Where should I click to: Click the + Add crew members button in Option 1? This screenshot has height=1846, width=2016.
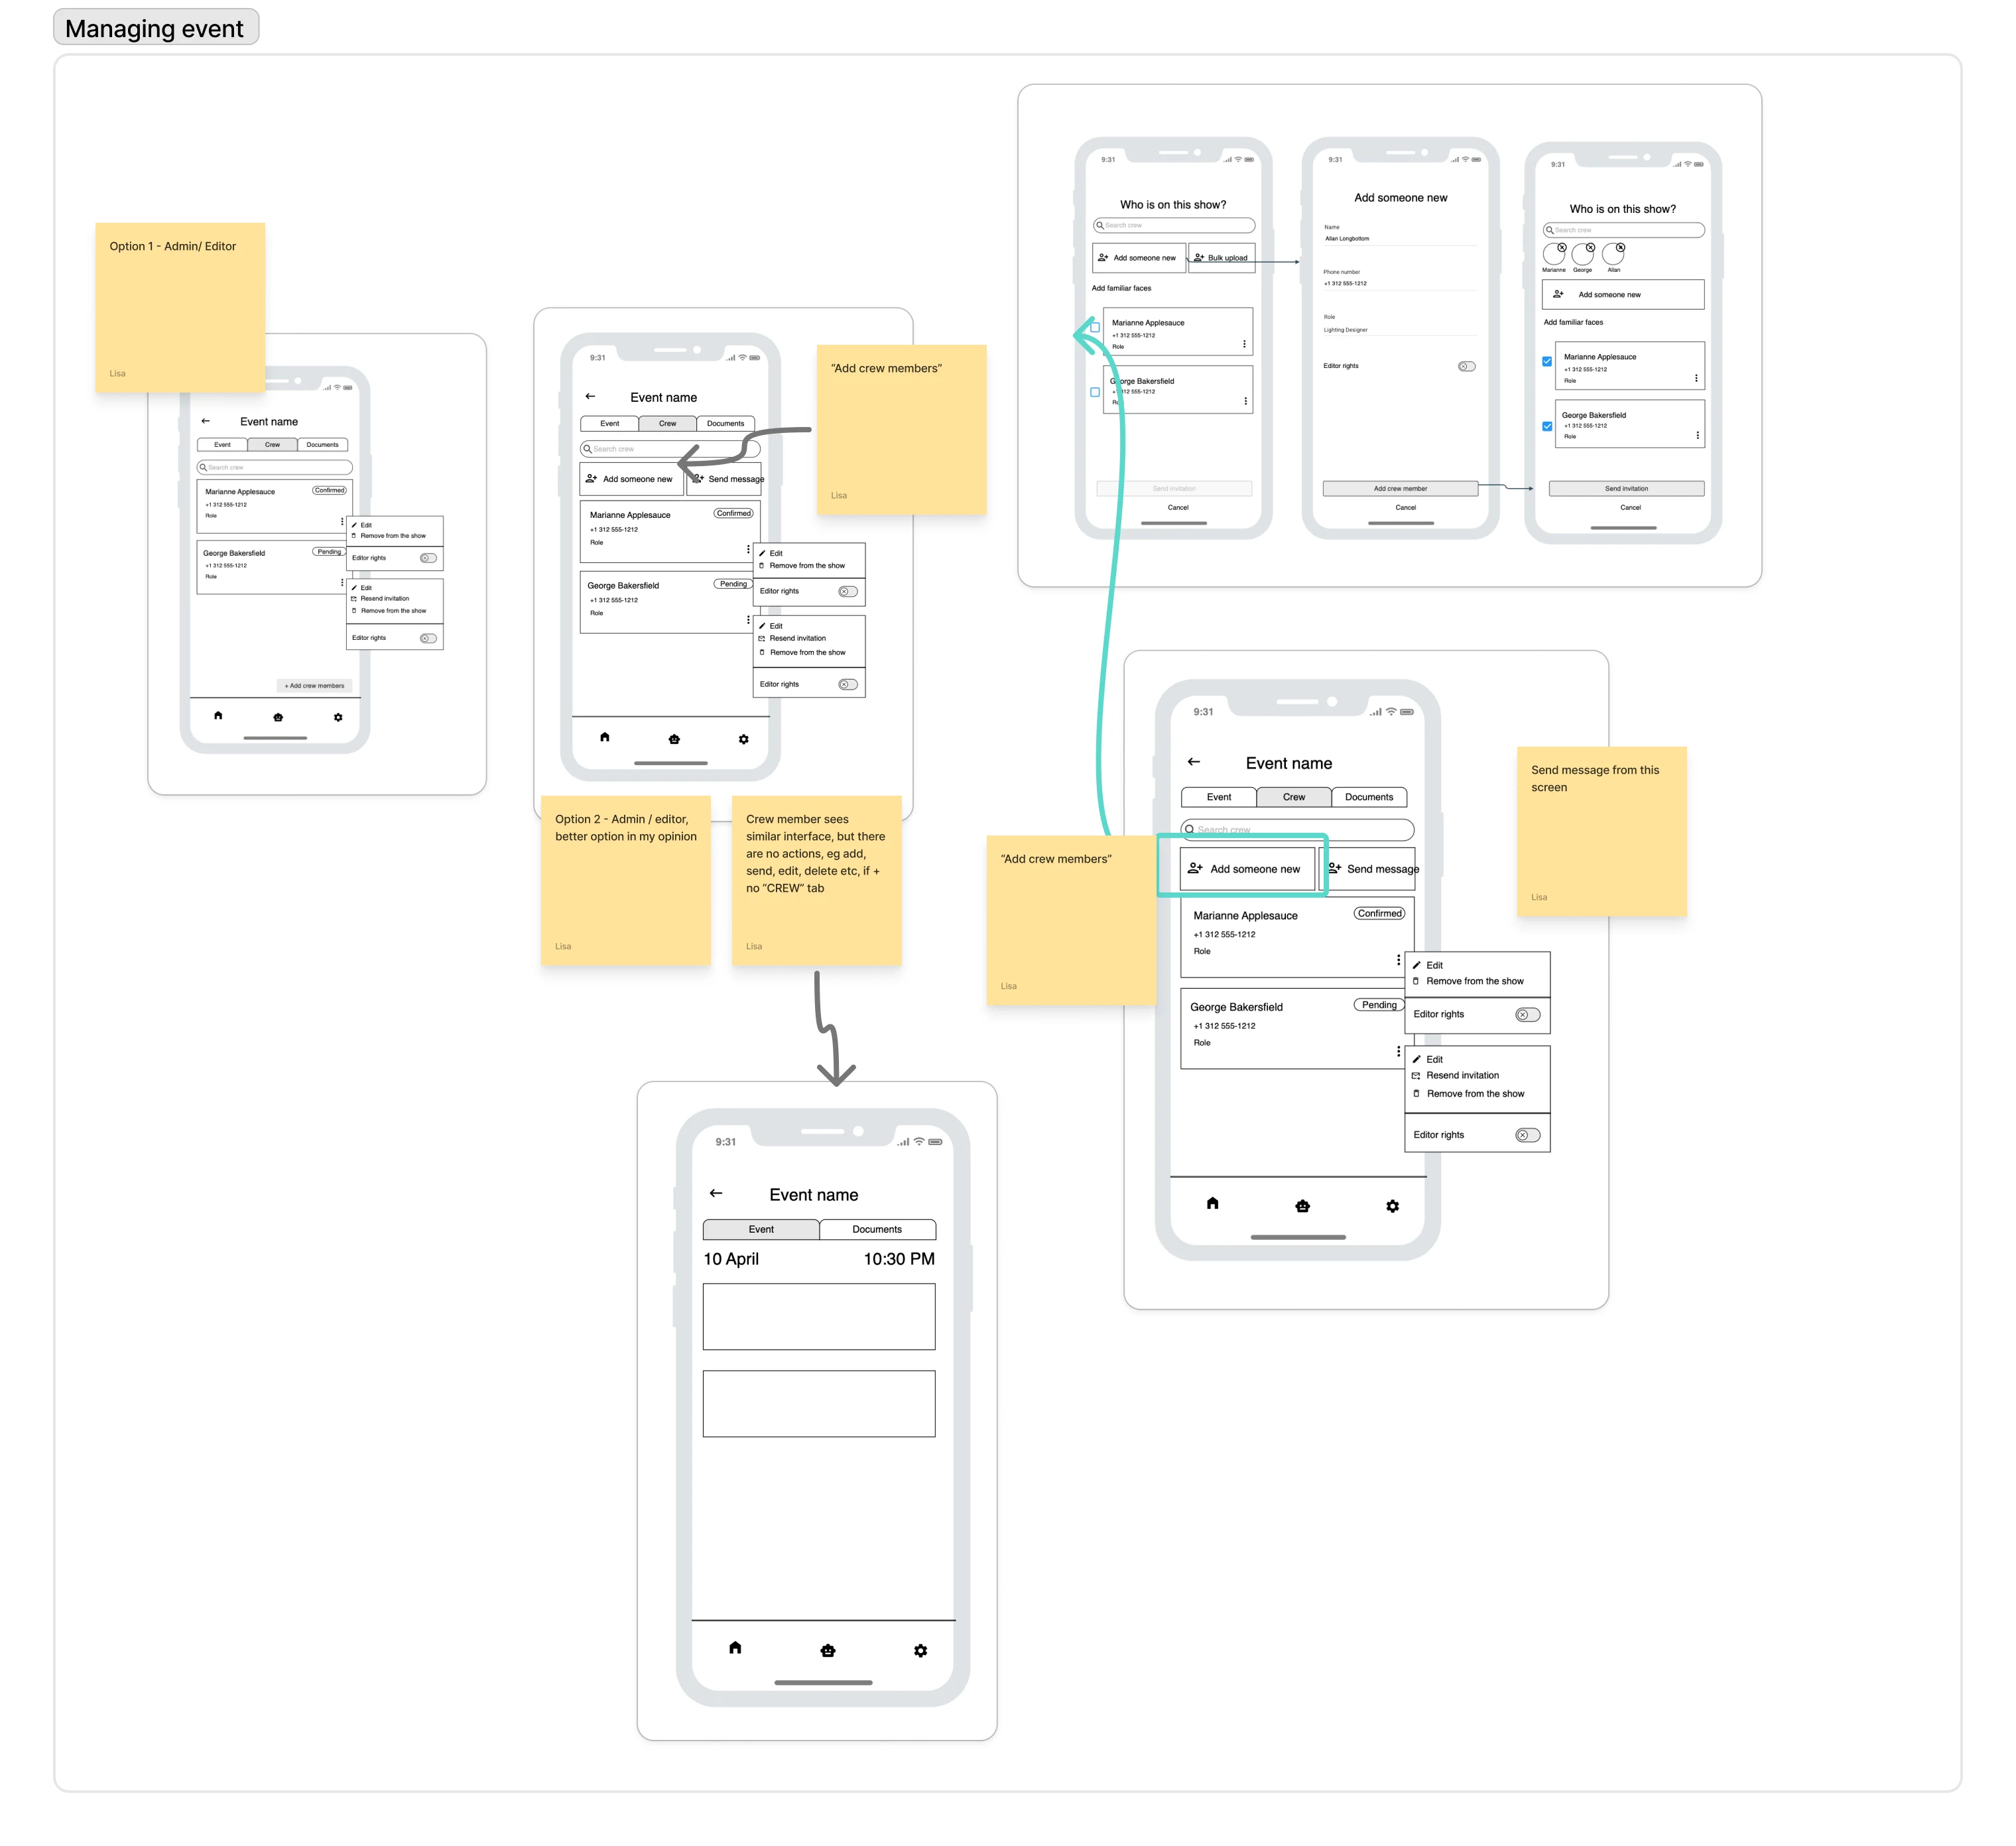click(314, 686)
